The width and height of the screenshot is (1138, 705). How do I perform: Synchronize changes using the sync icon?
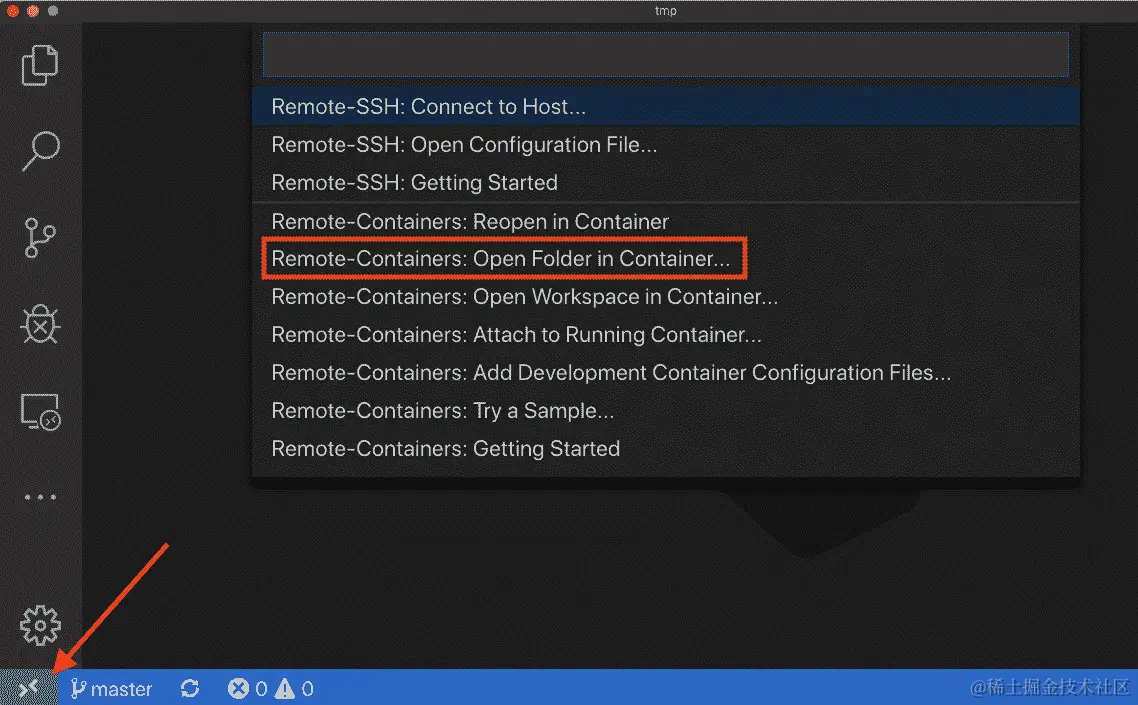(x=190, y=688)
